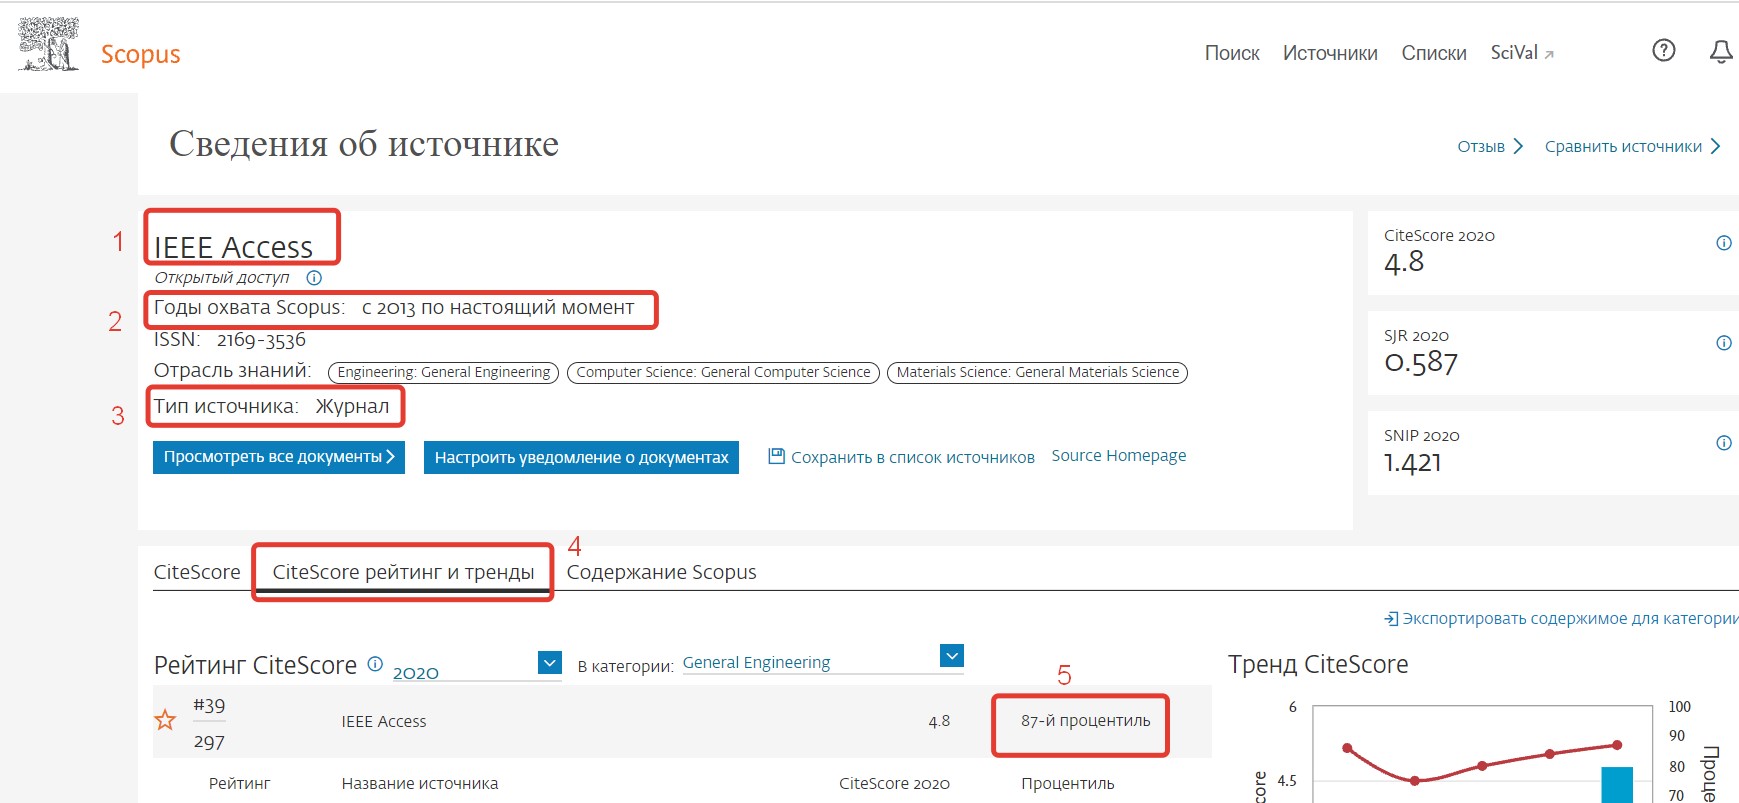Click the CiteScore 2020 column header
The width and height of the screenshot is (1739, 803).
coord(894,784)
